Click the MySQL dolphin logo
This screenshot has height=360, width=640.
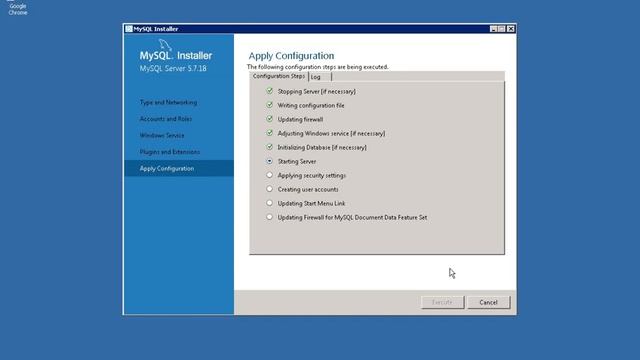pyautogui.click(x=165, y=44)
